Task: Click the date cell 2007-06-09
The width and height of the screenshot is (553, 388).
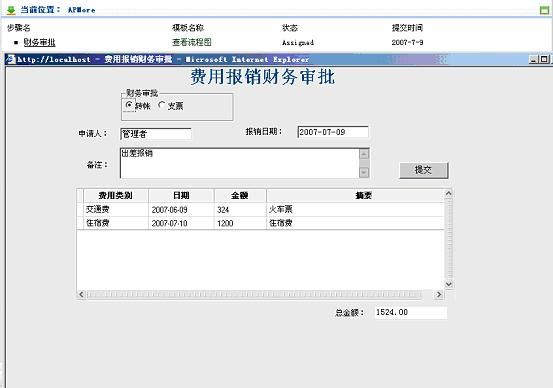Action: click(x=181, y=210)
